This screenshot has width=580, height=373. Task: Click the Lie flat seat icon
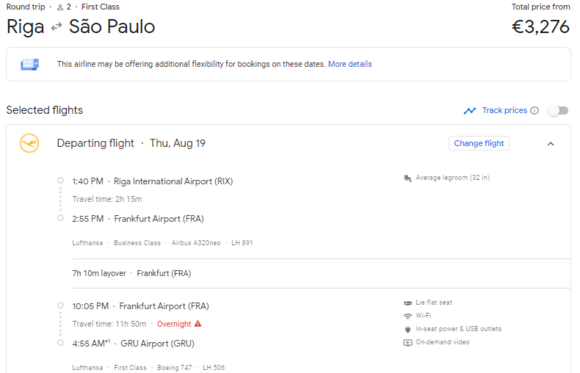pyautogui.click(x=408, y=303)
